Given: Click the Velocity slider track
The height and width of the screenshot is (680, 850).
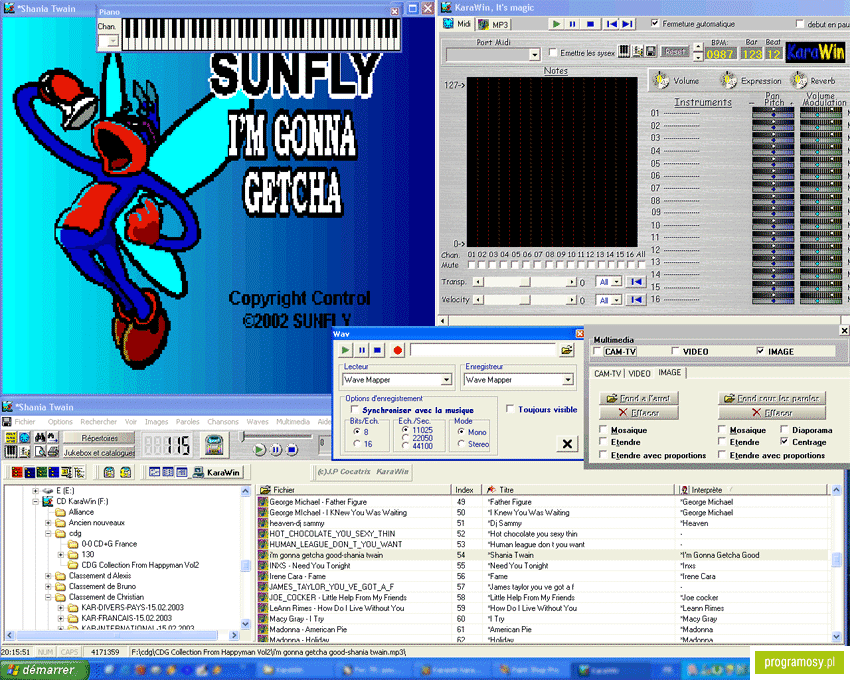Looking at the screenshot, I should coord(525,300).
